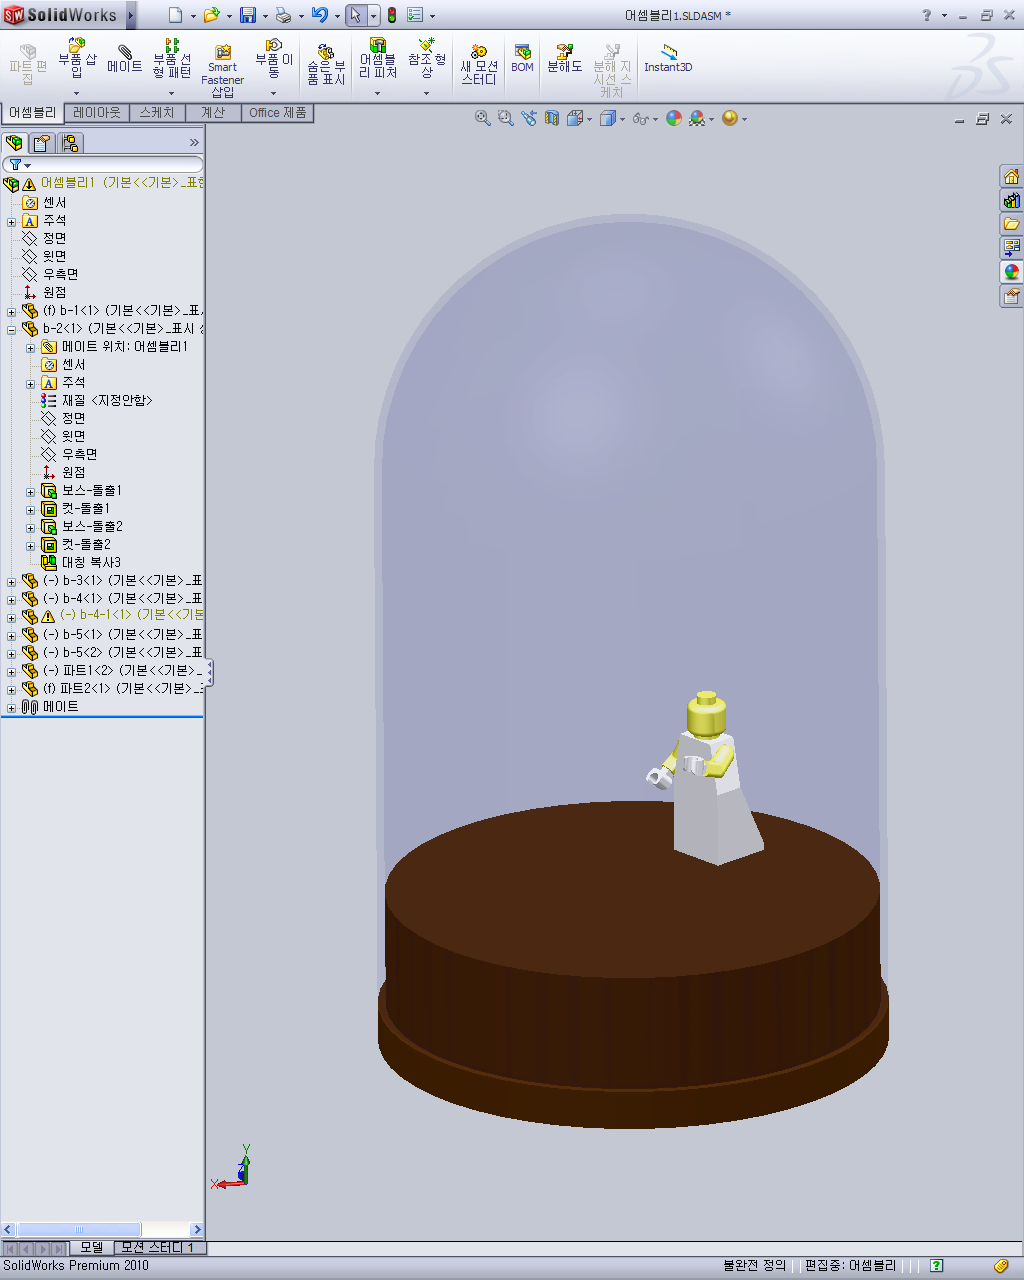Open the 부품 이동 dropdown arrow
This screenshot has height=1280, width=1024.
coord(274,94)
